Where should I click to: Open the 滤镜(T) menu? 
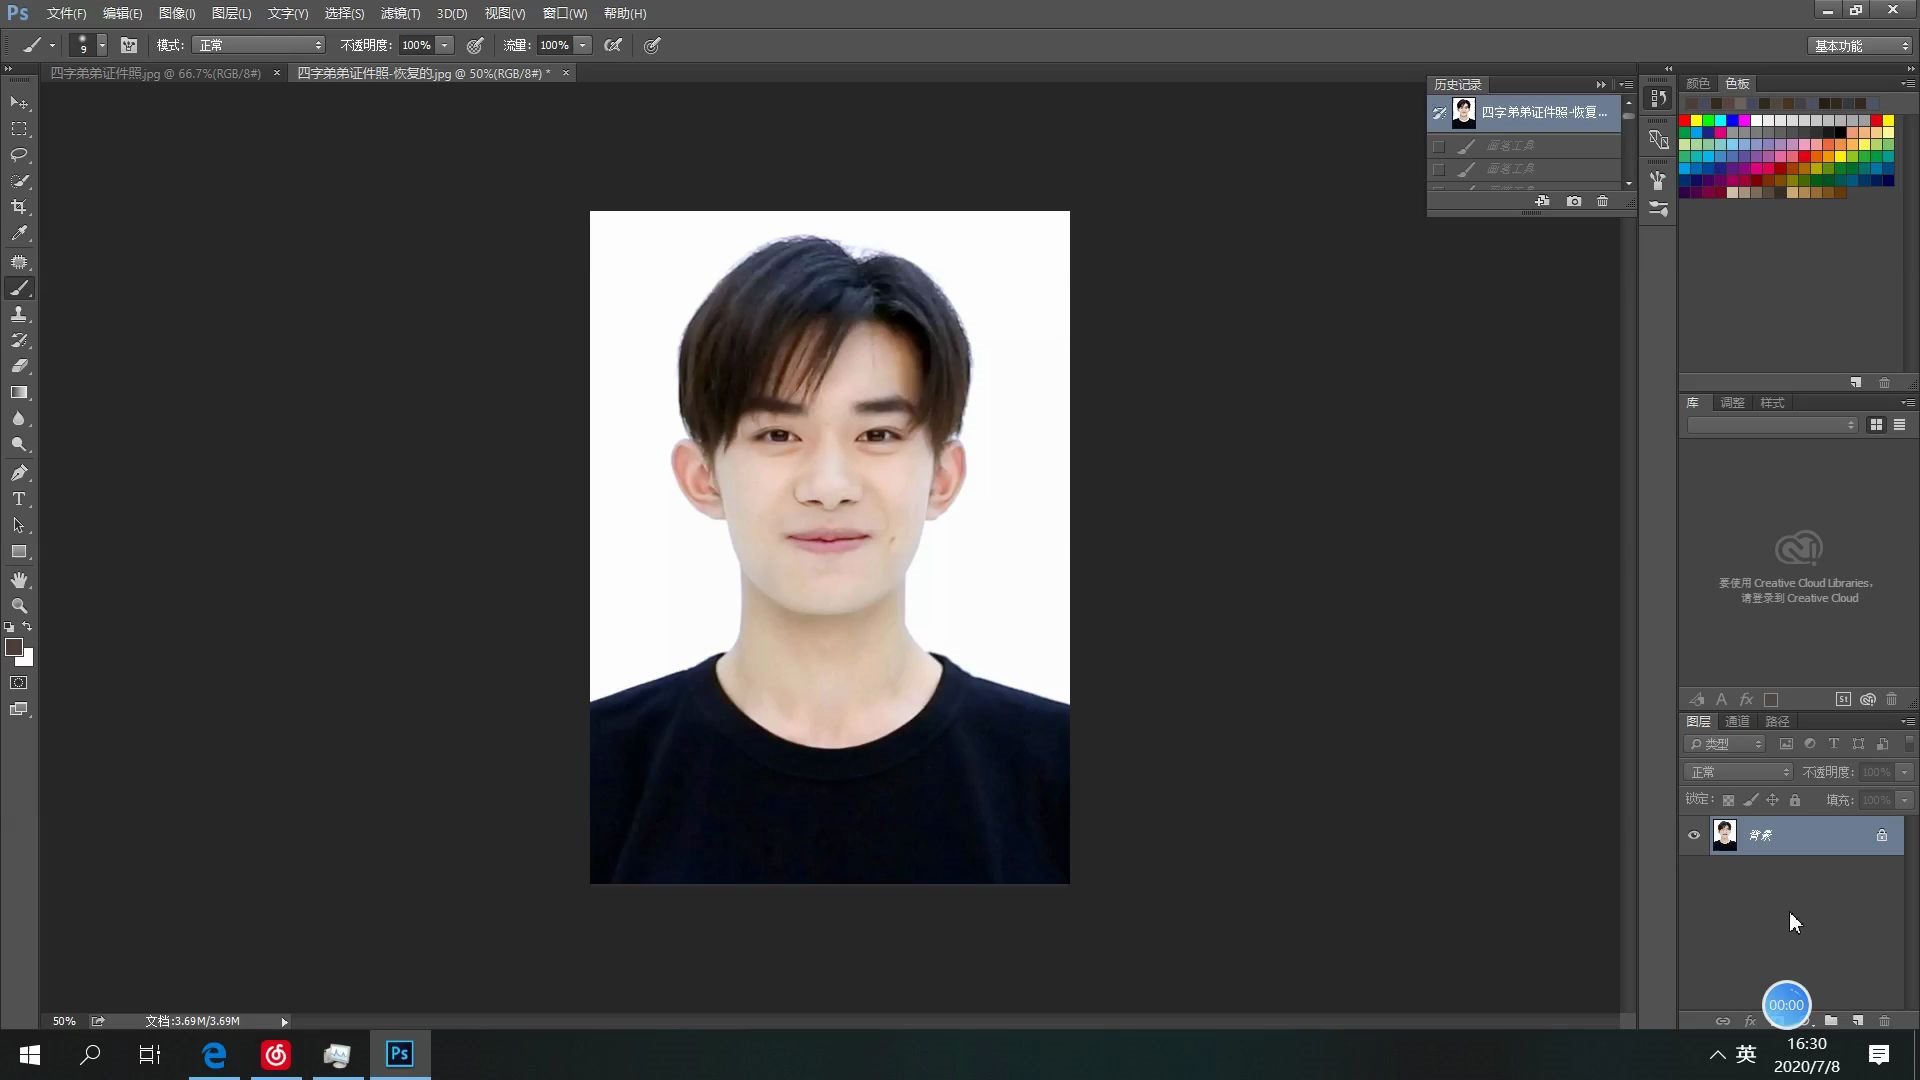[400, 13]
